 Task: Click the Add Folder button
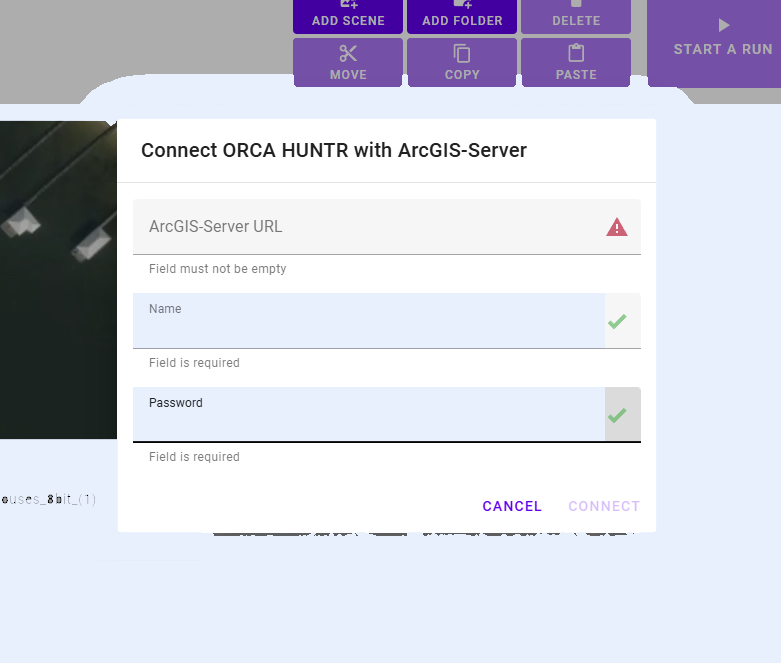[x=462, y=16]
